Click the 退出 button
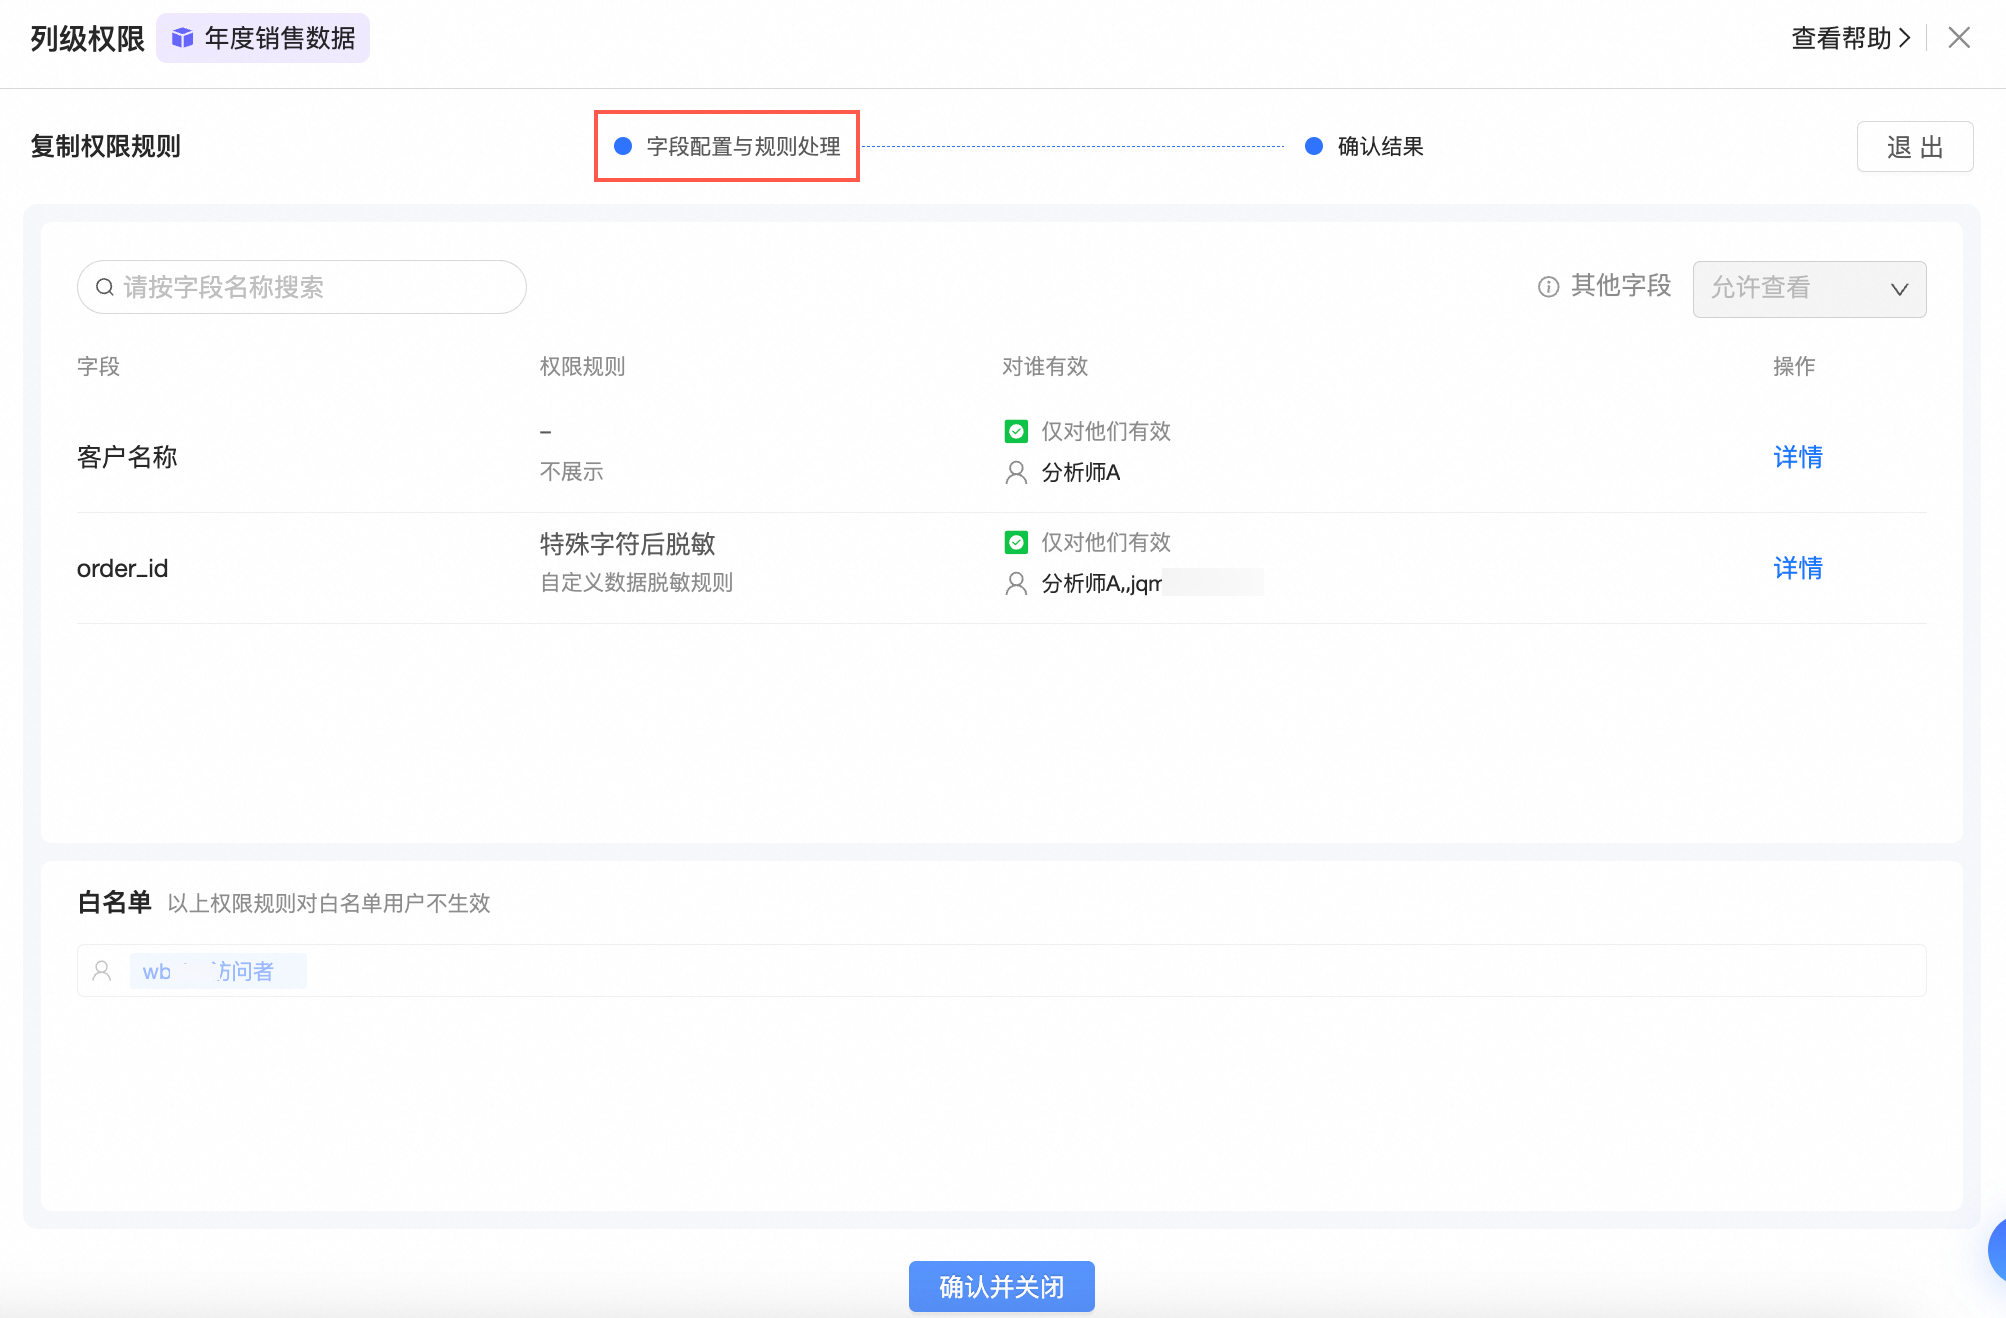Viewport: 2006px width, 1318px height. tap(1914, 147)
